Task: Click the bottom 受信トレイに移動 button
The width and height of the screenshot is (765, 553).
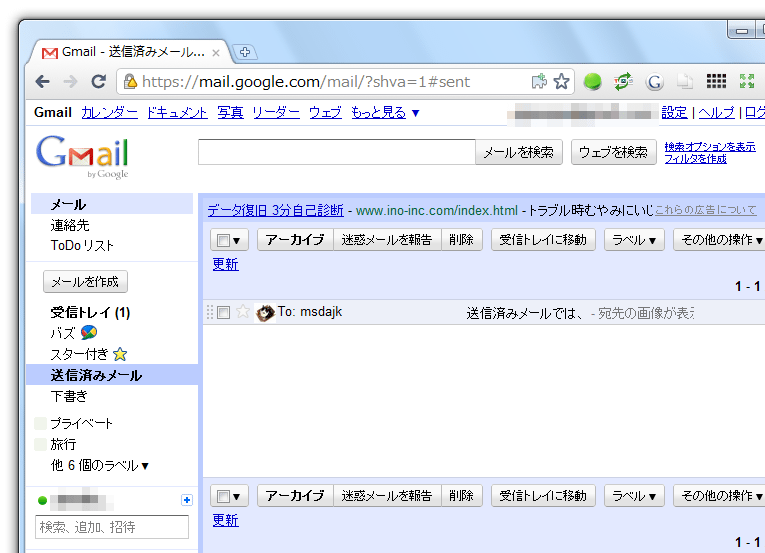Action: point(543,496)
